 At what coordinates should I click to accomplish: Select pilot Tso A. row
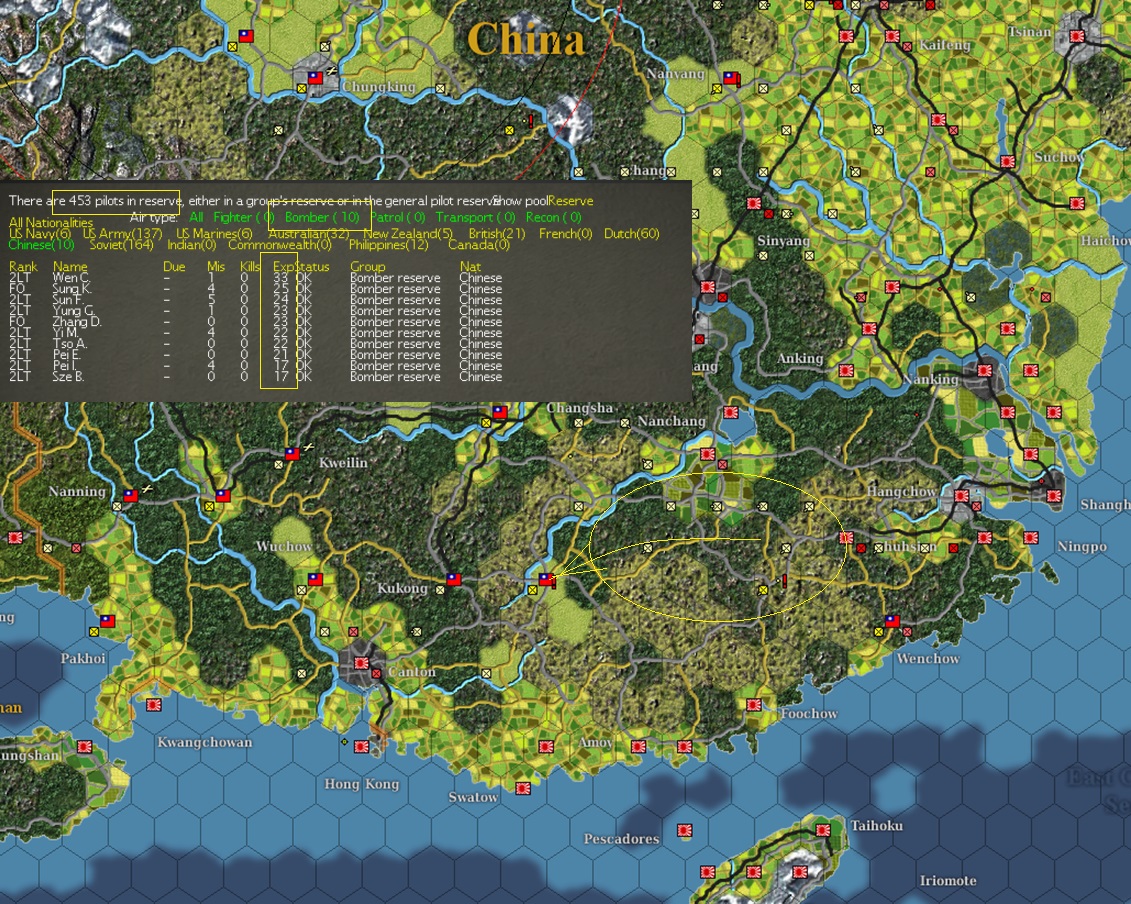coord(256,343)
